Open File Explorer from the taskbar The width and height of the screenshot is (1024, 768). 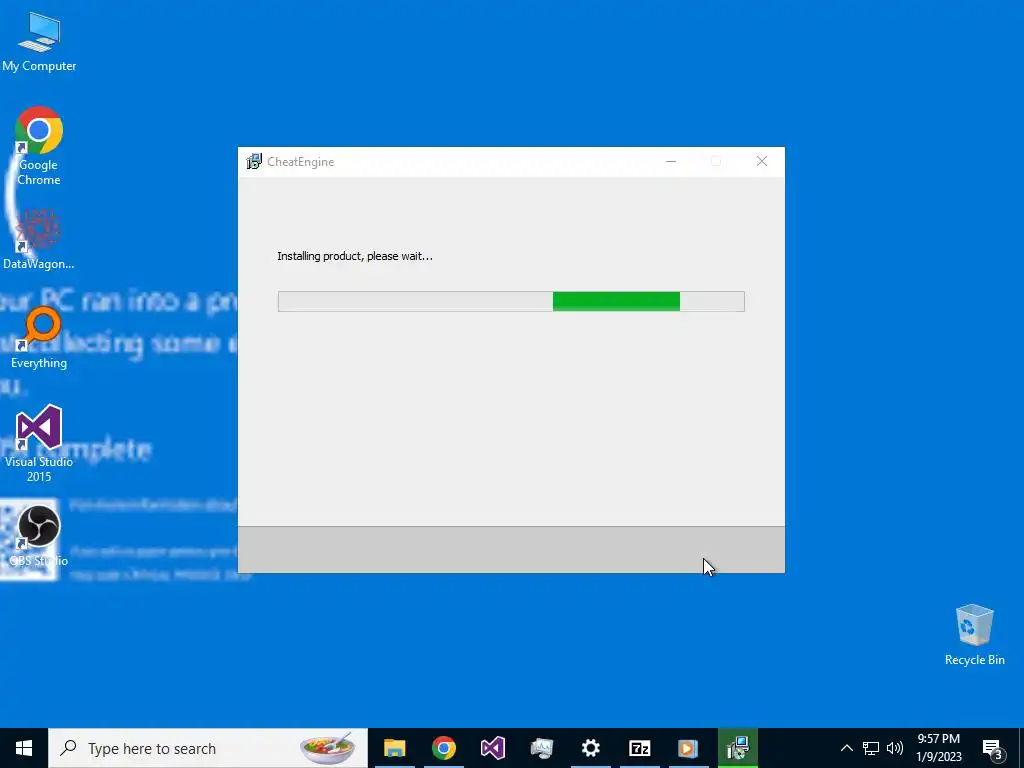click(x=394, y=748)
